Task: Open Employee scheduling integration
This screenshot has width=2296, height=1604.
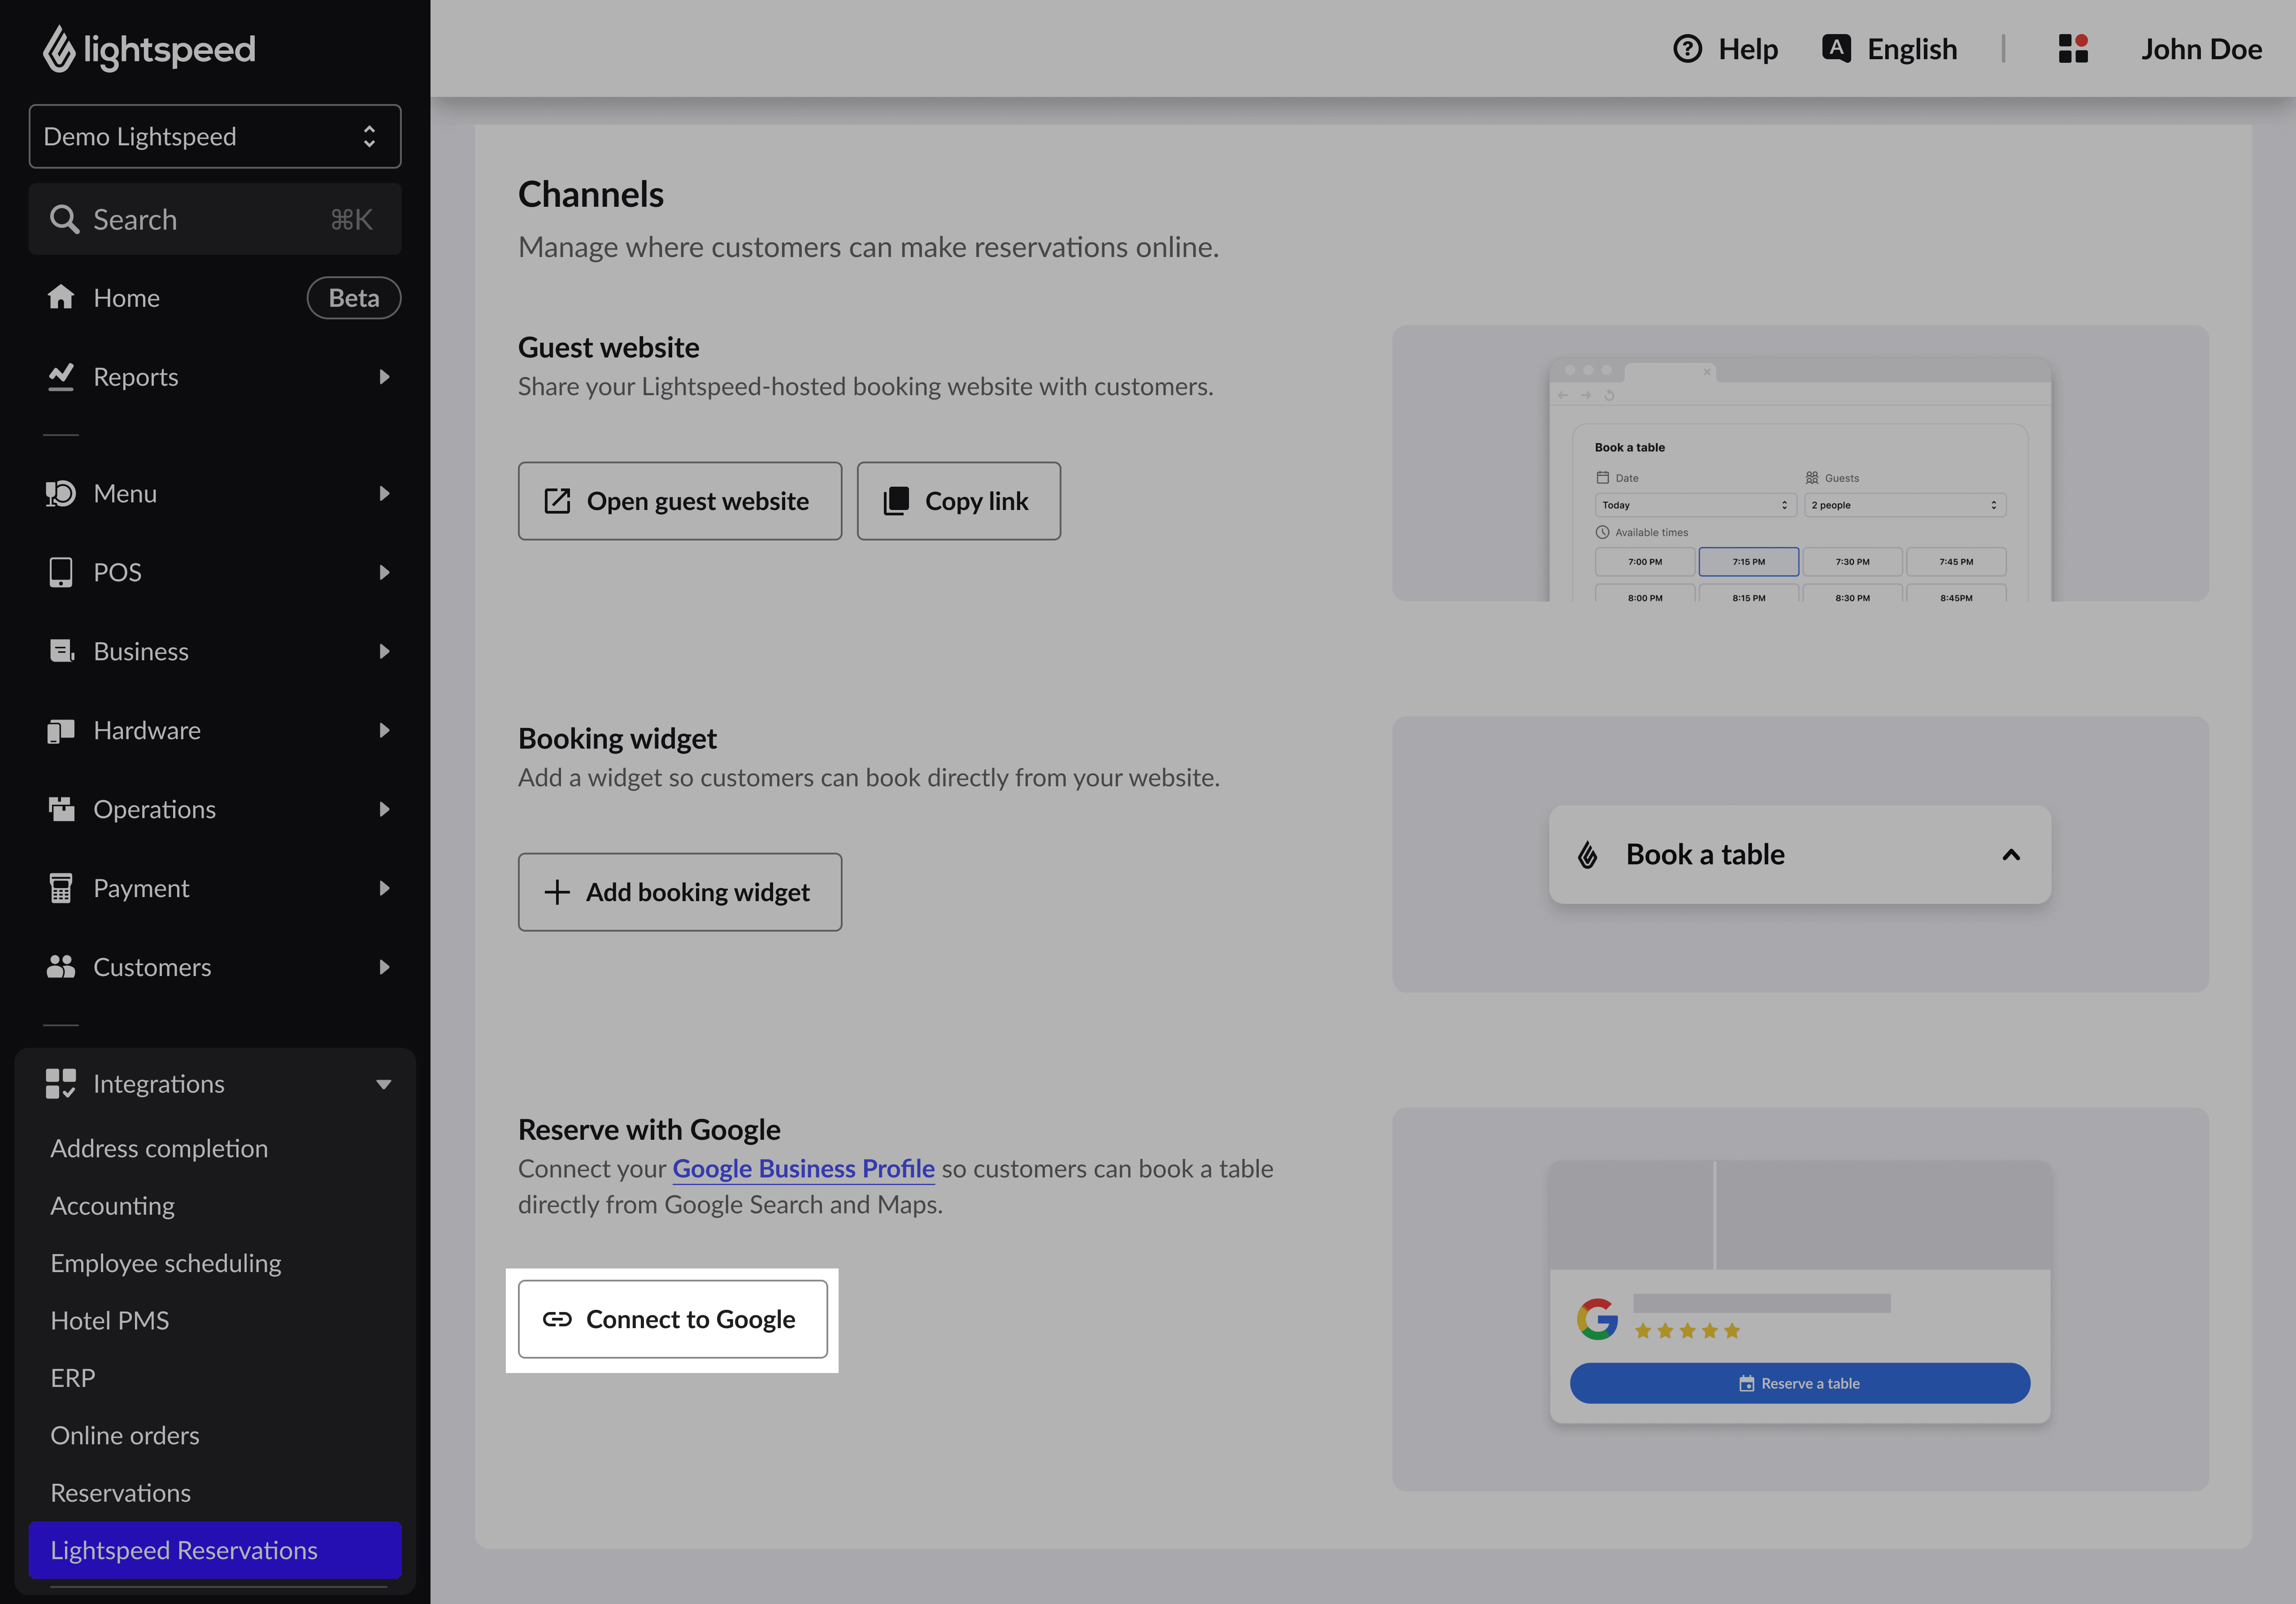Action: tap(166, 1263)
